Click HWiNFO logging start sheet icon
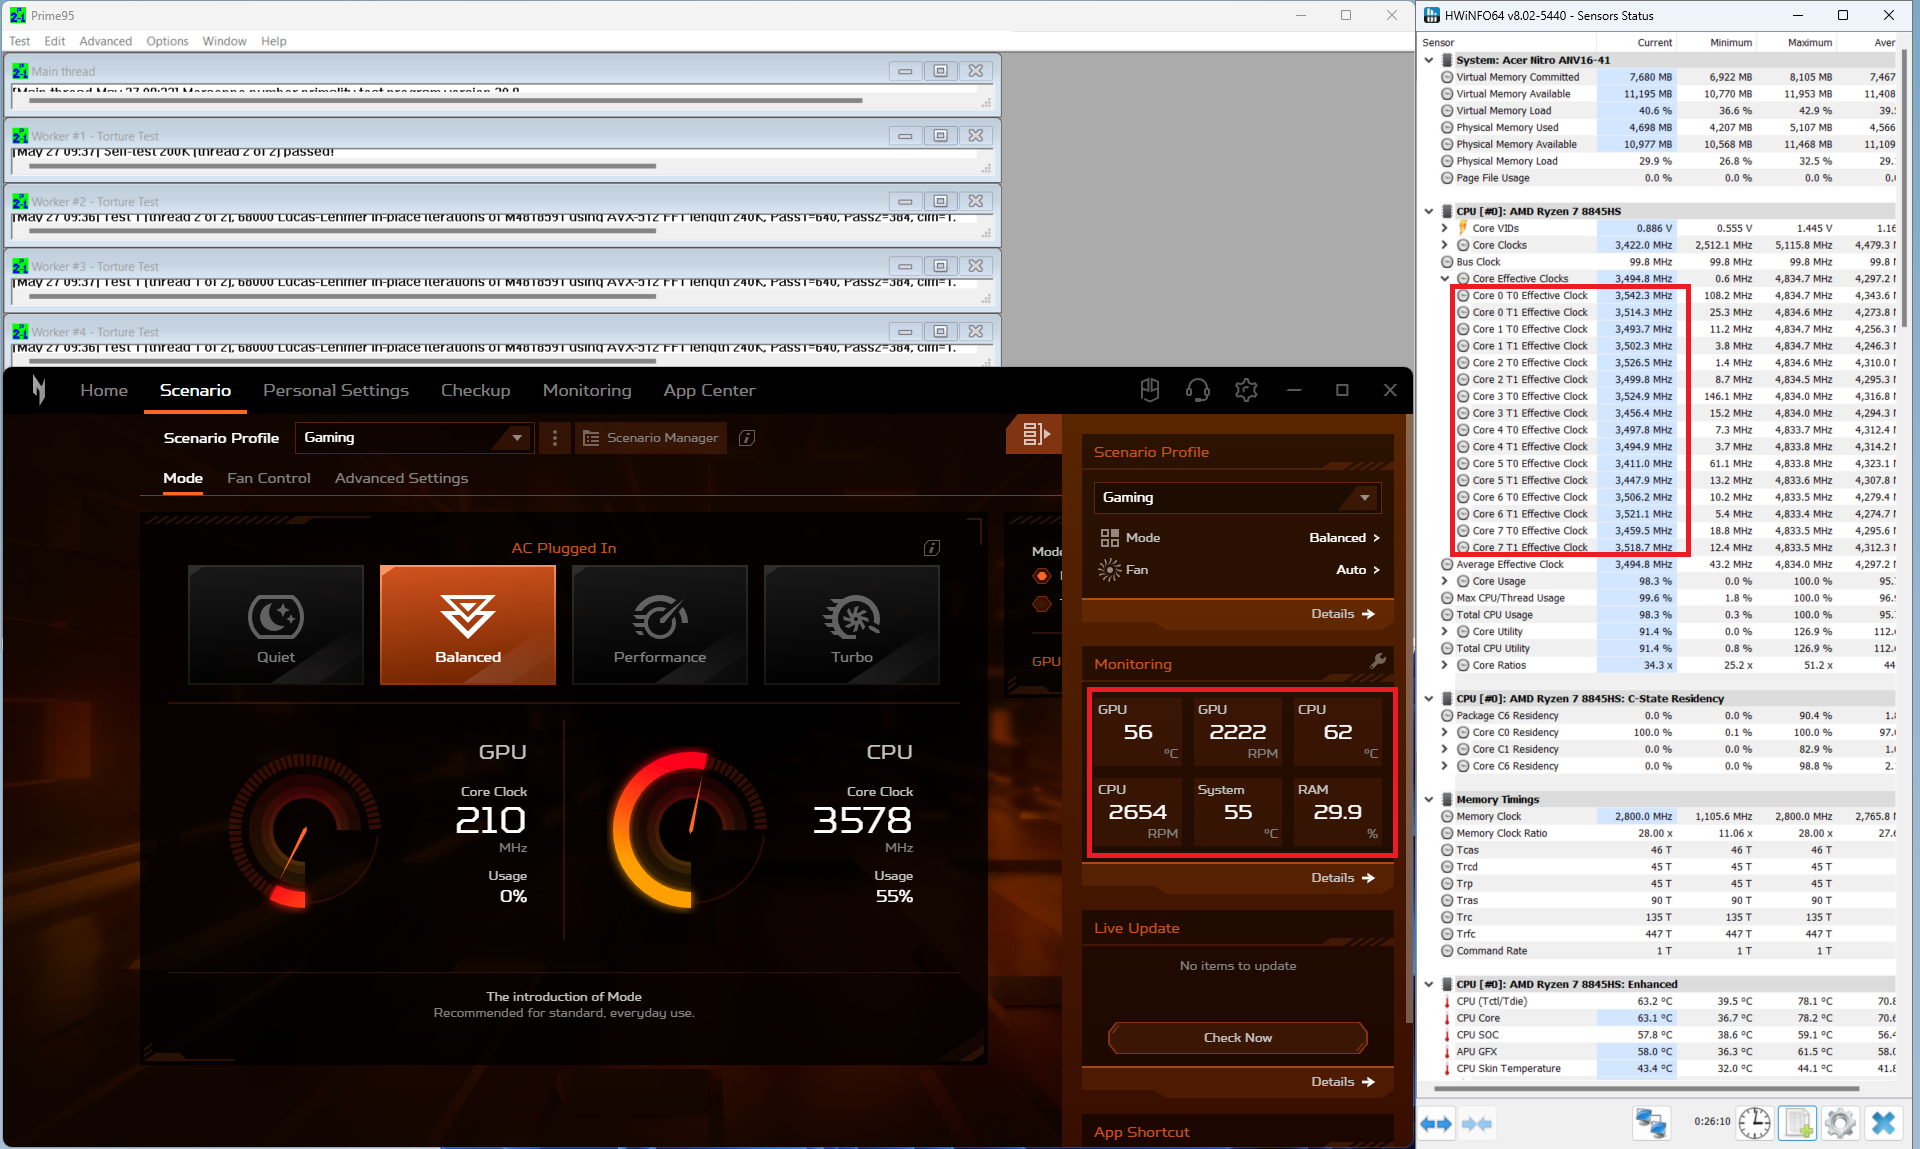1920x1149 pixels. pyautogui.click(x=1797, y=1124)
